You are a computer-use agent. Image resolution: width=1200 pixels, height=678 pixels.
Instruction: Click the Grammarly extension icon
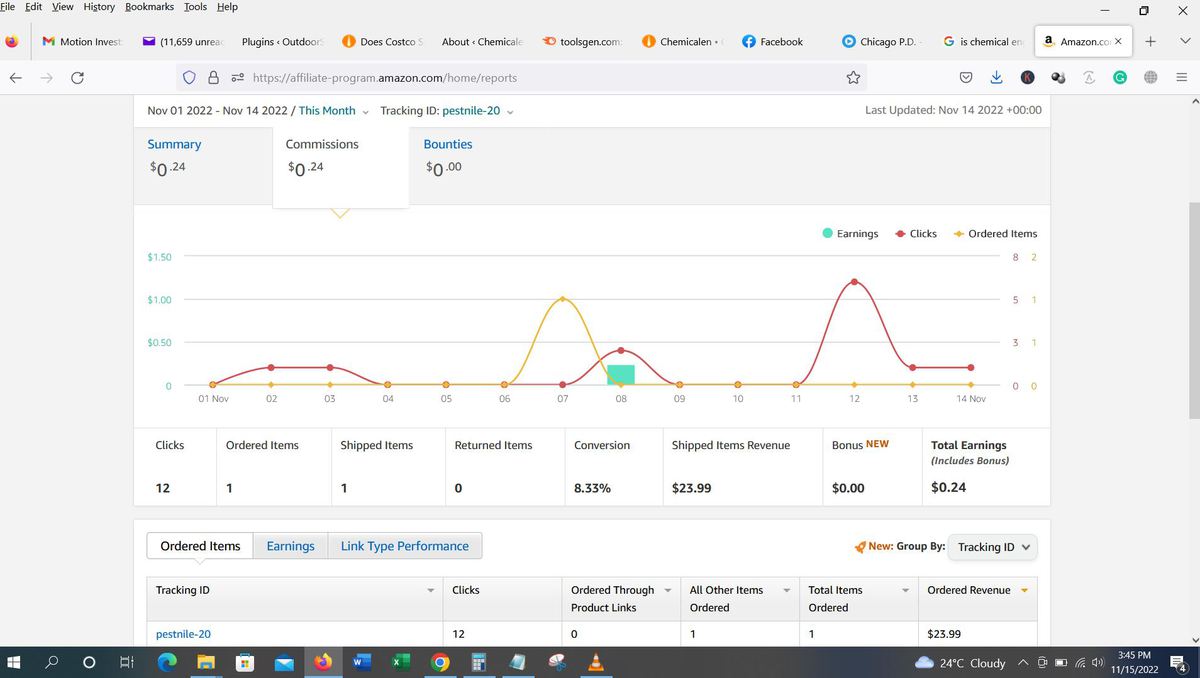click(x=1121, y=77)
